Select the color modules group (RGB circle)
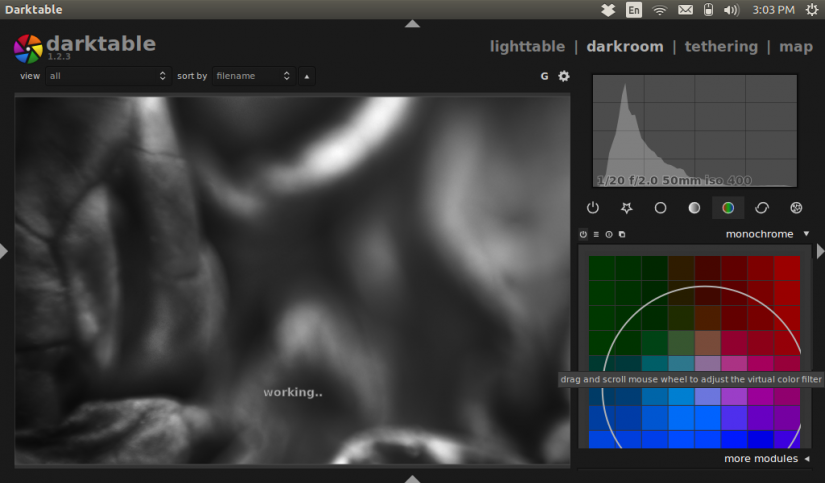Screen dimensions: 825x483 (x=728, y=208)
